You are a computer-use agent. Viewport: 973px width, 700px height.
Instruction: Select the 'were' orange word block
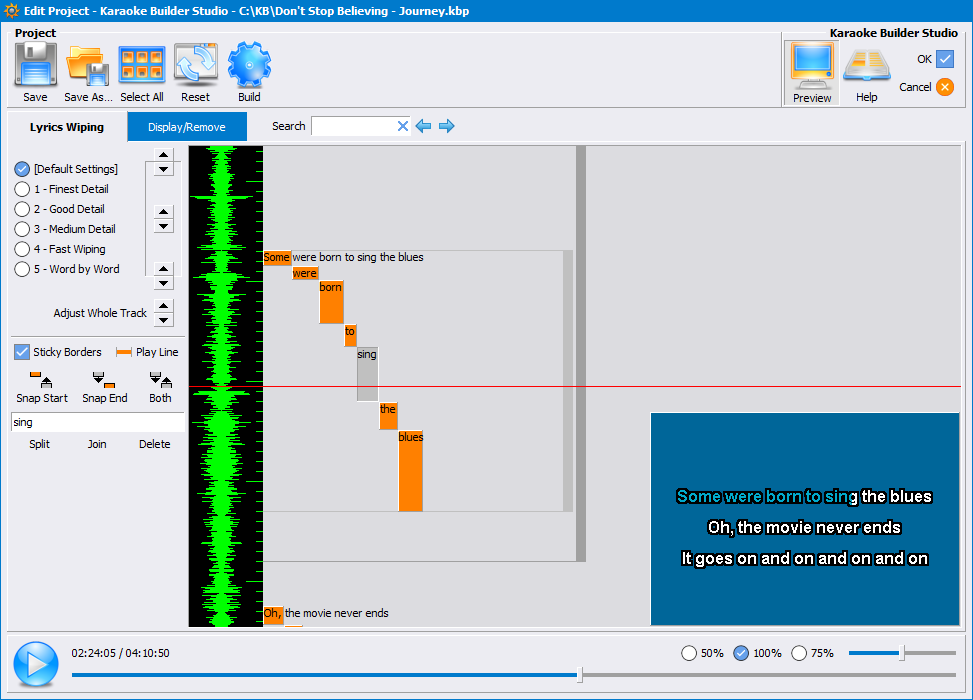tap(305, 273)
